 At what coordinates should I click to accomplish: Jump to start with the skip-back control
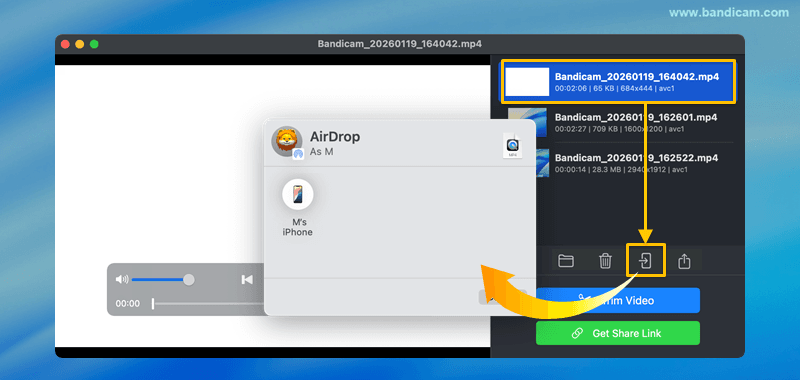(247, 279)
